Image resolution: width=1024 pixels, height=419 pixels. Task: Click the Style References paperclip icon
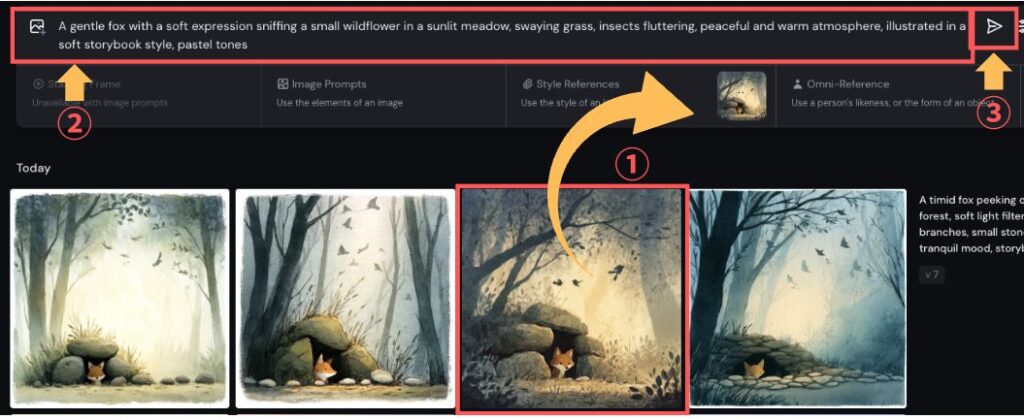click(x=528, y=84)
